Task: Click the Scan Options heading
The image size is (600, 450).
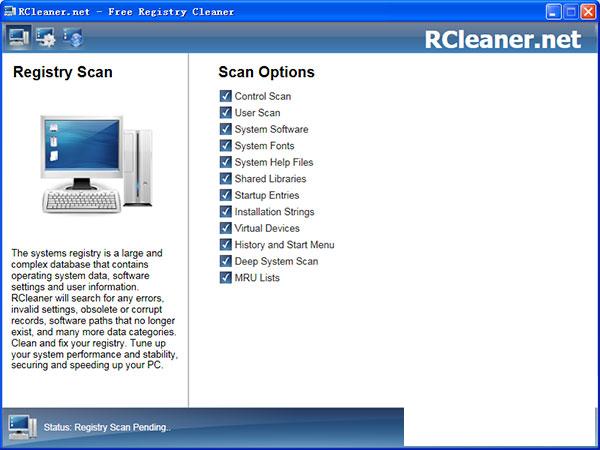Action: 266,72
